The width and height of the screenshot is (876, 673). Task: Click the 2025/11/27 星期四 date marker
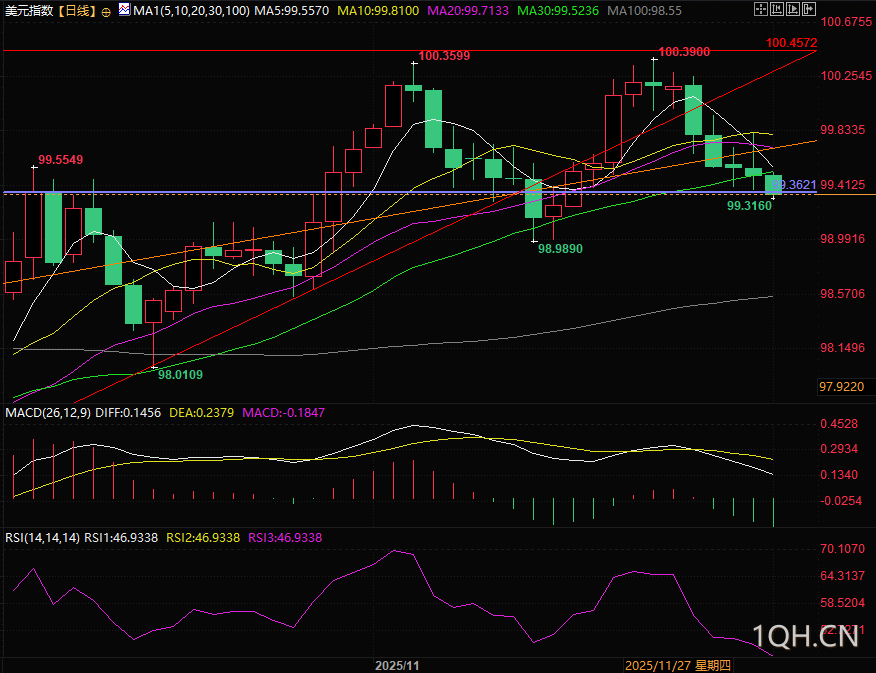coord(678,665)
